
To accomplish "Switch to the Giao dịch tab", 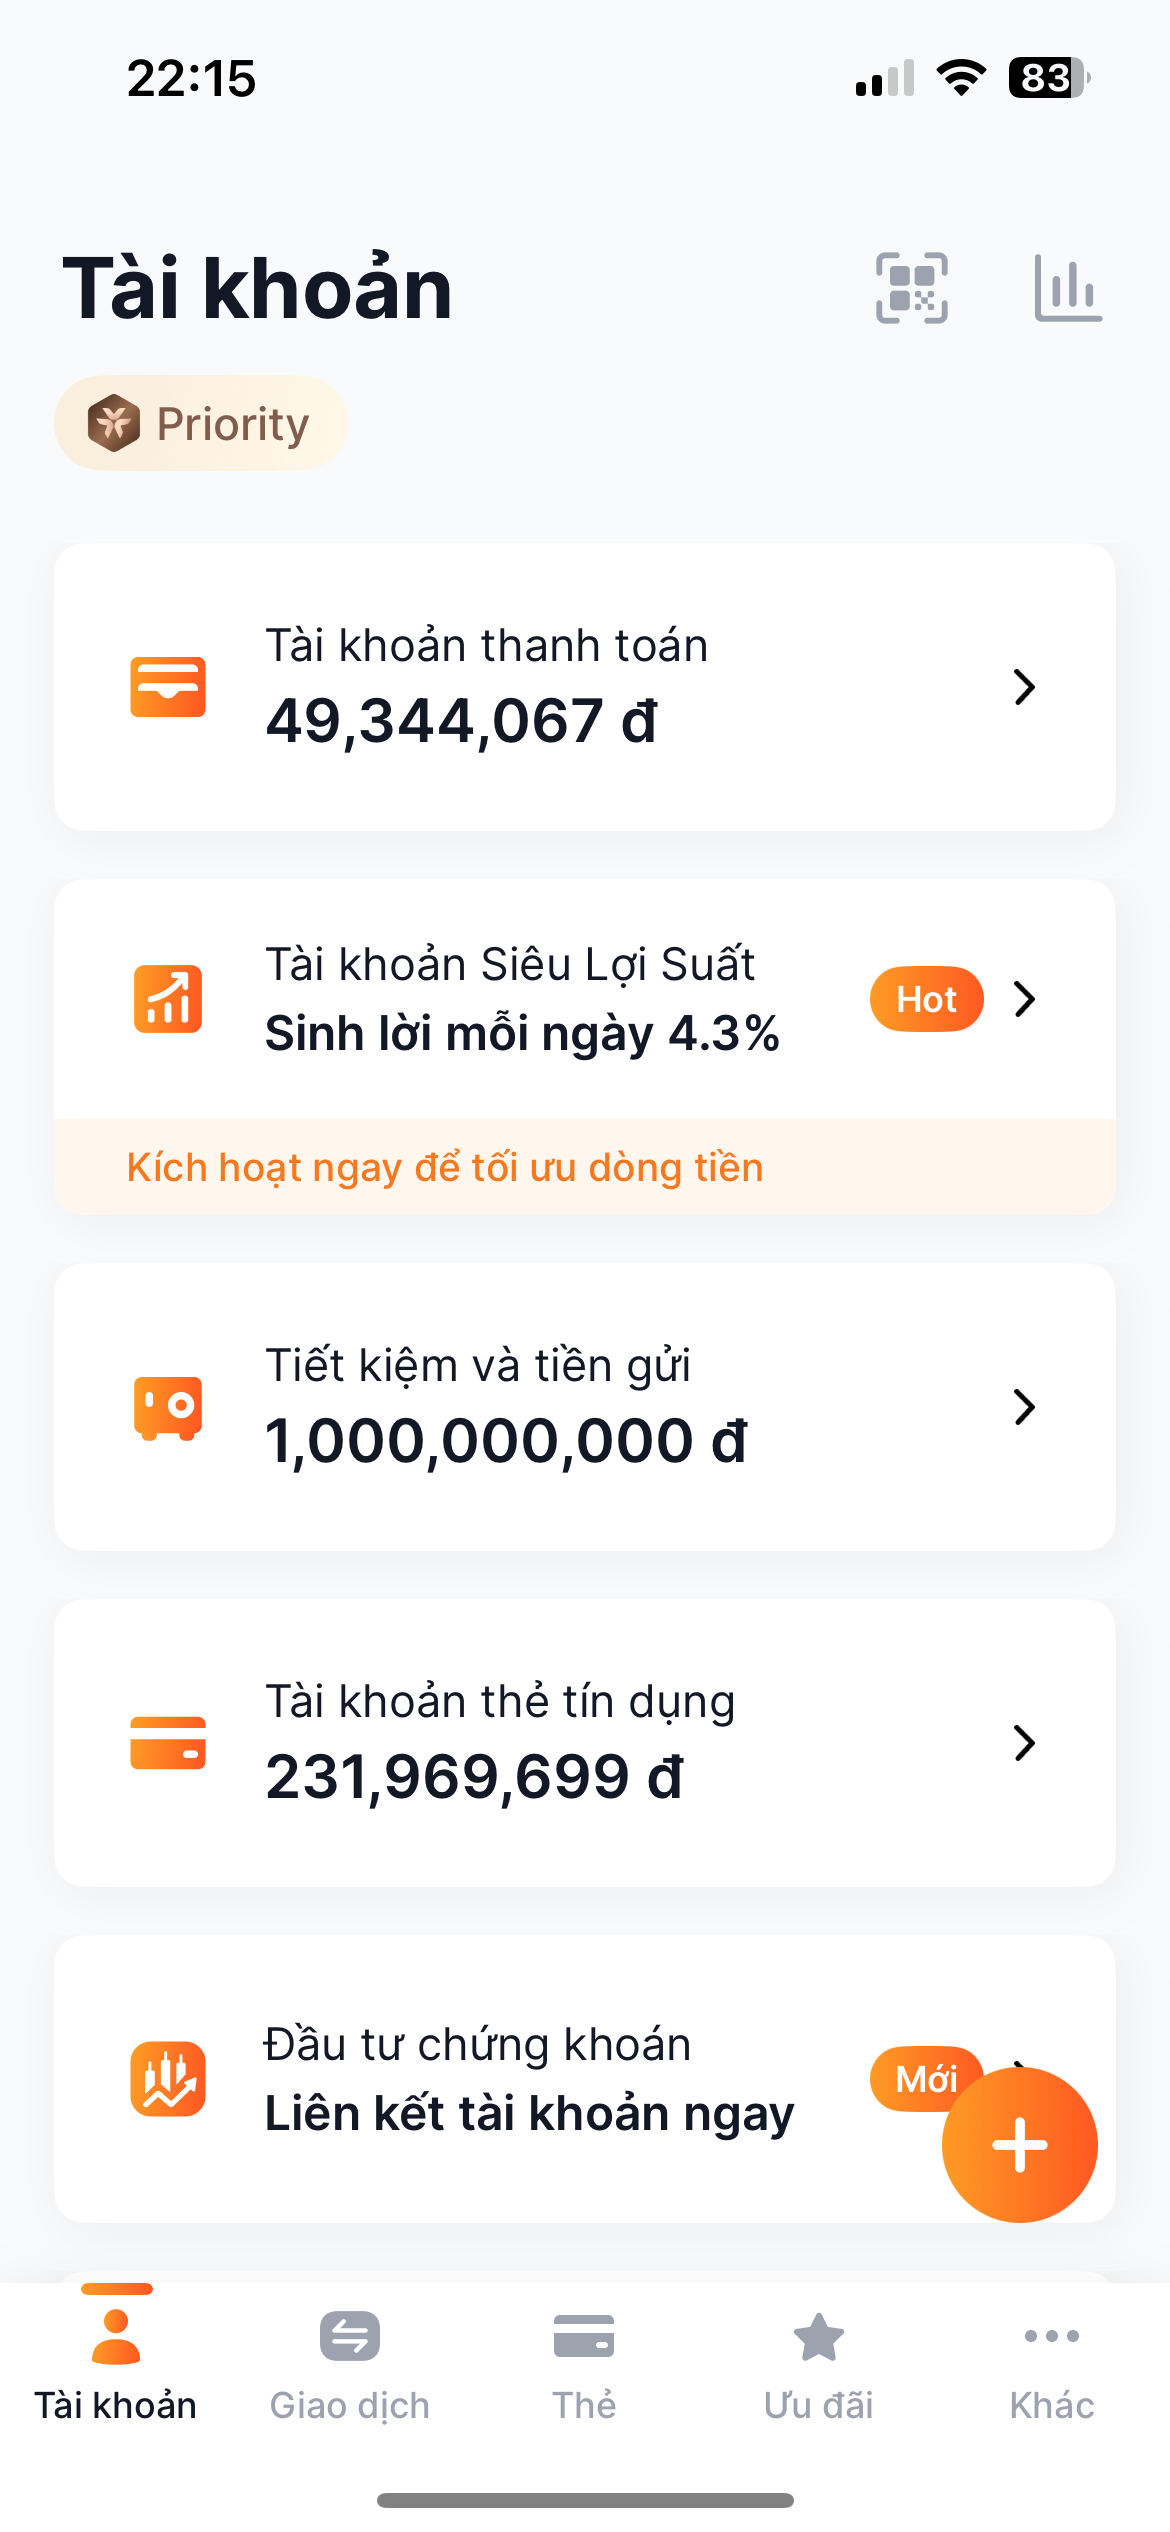I will click(x=350, y=2362).
